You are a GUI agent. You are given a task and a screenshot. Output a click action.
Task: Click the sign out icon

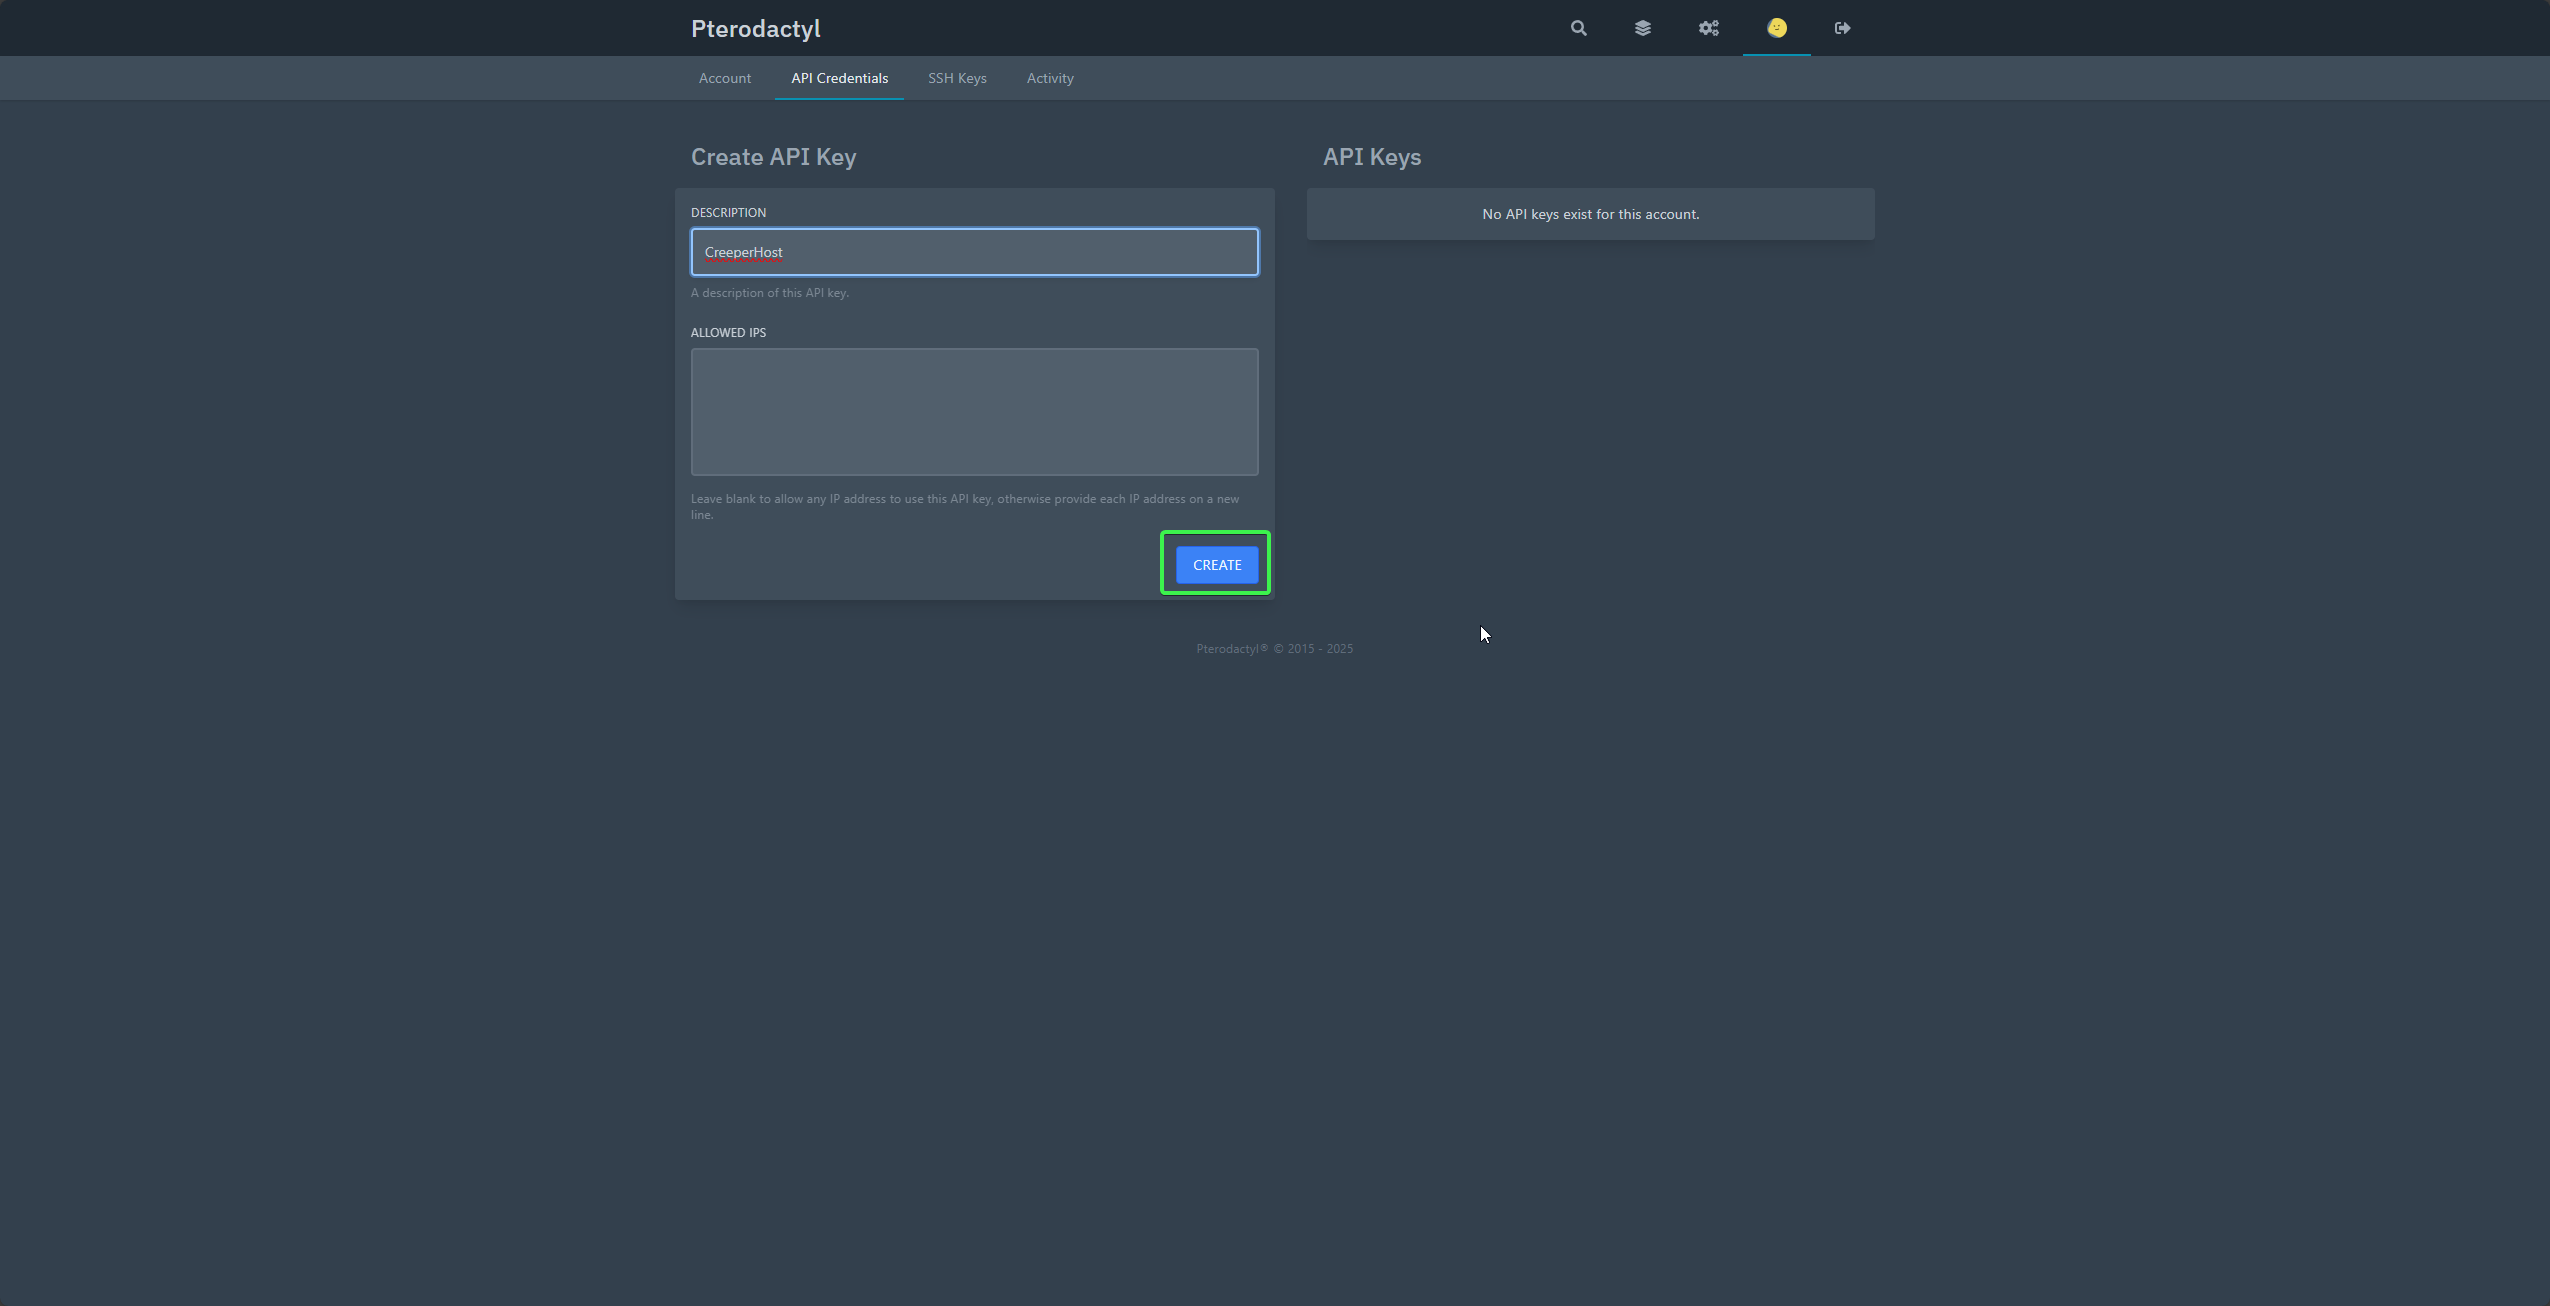1842,28
